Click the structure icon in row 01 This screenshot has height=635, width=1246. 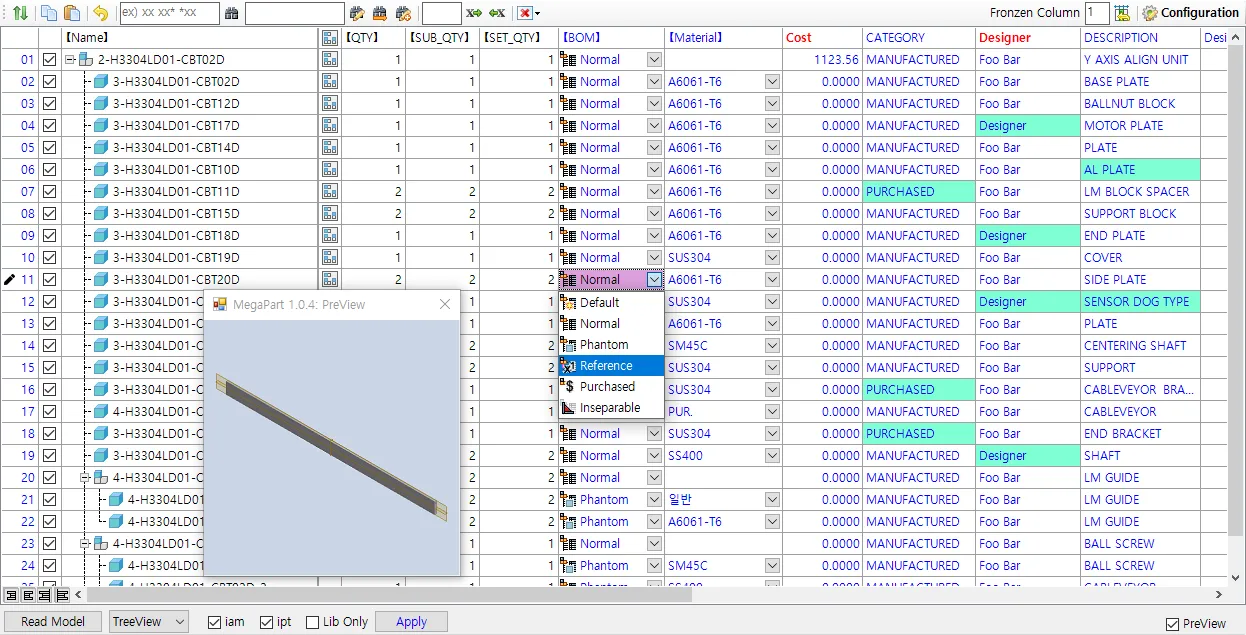[330, 59]
